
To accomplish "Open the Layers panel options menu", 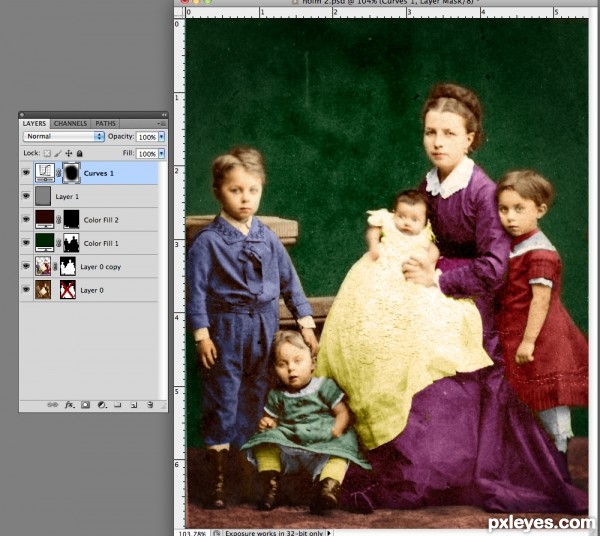I will (x=161, y=124).
